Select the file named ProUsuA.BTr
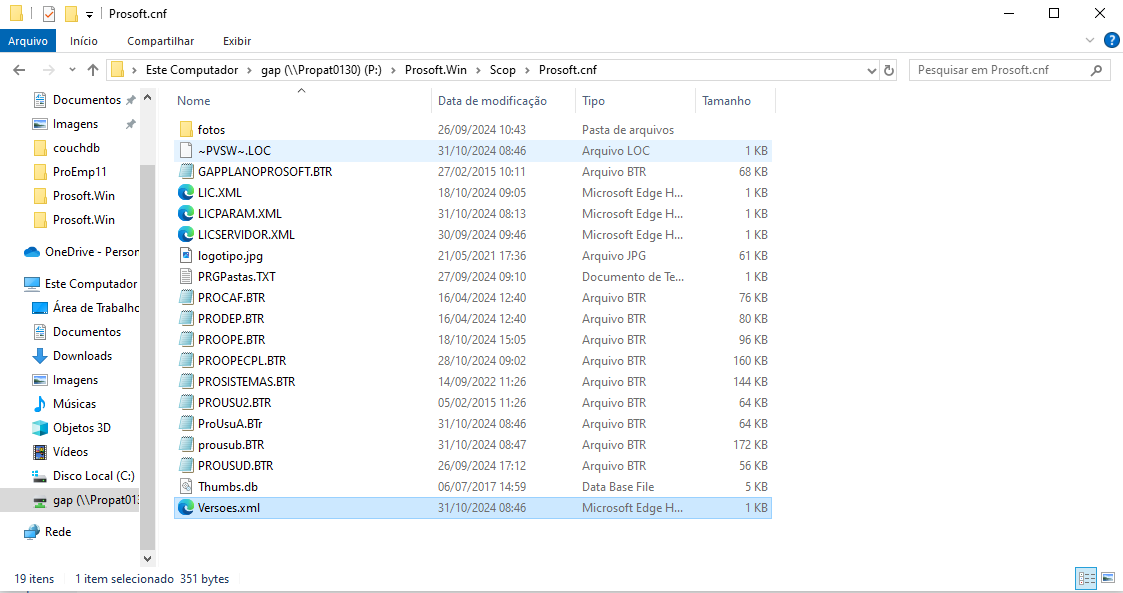This screenshot has height=593, width=1123. point(230,424)
